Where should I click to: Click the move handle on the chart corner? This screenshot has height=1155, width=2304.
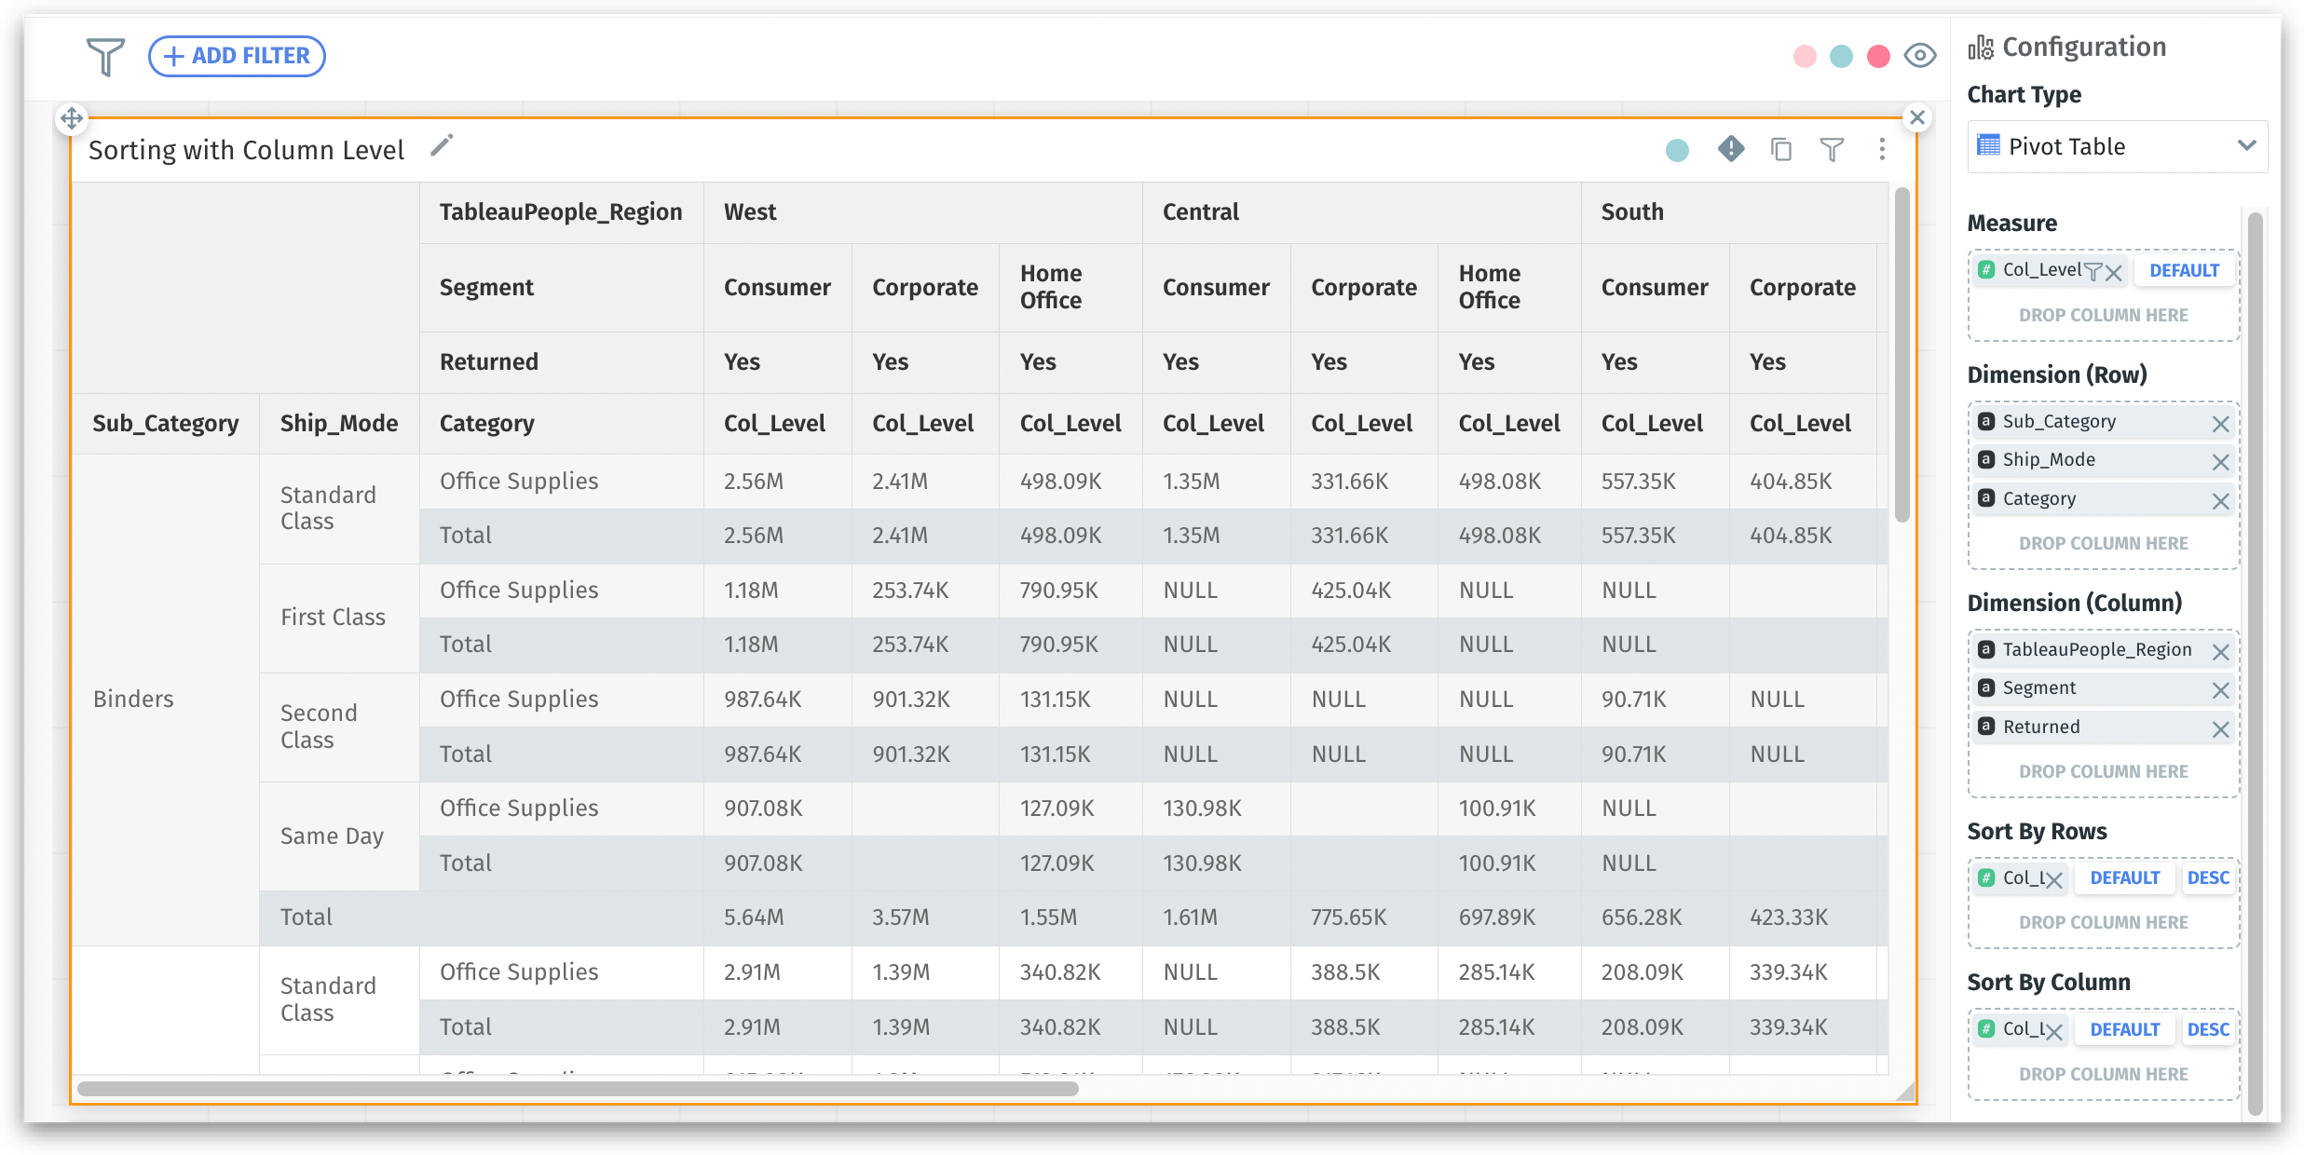pos(72,118)
